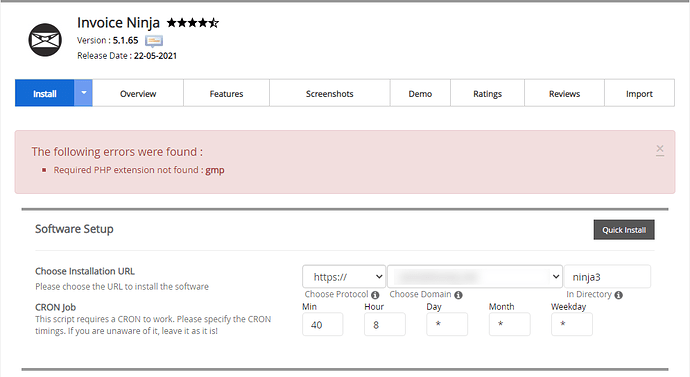This screenshot has width=690, height=377.
Task: Dismiss the error message with the X
Action: point(660,150)
